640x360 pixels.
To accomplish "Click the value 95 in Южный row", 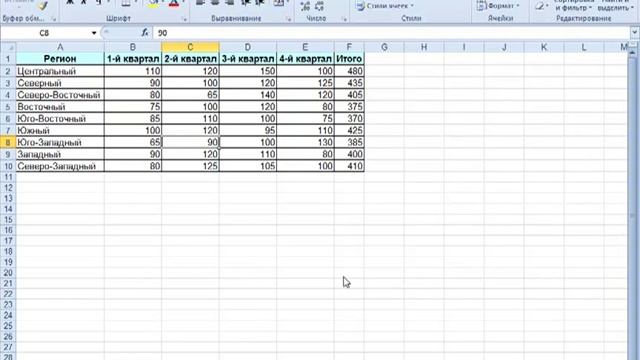I will click(x=248, y=131).
